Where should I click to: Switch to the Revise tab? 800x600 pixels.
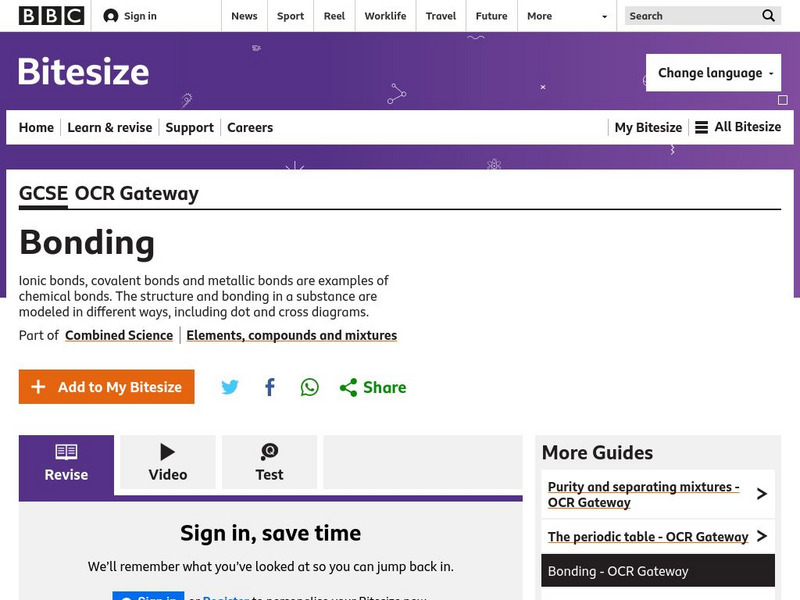[66, 465]
